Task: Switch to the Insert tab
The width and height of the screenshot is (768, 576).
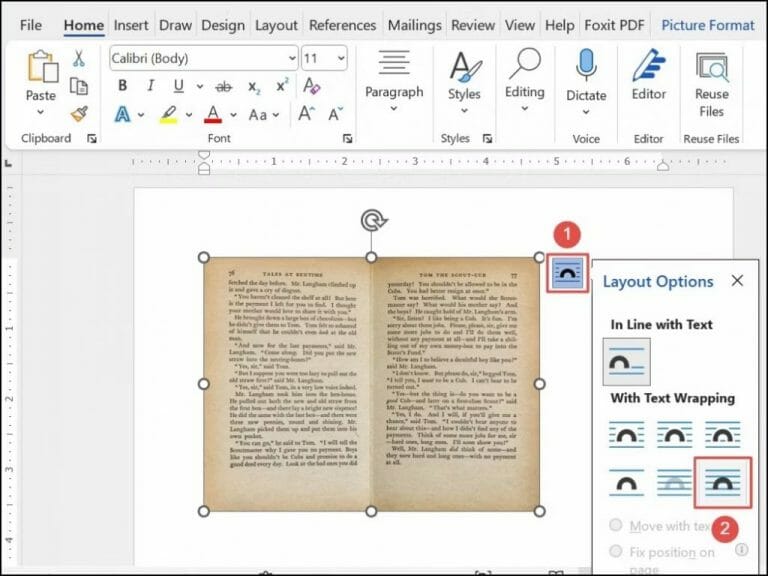Action: (x=131, y=25)
